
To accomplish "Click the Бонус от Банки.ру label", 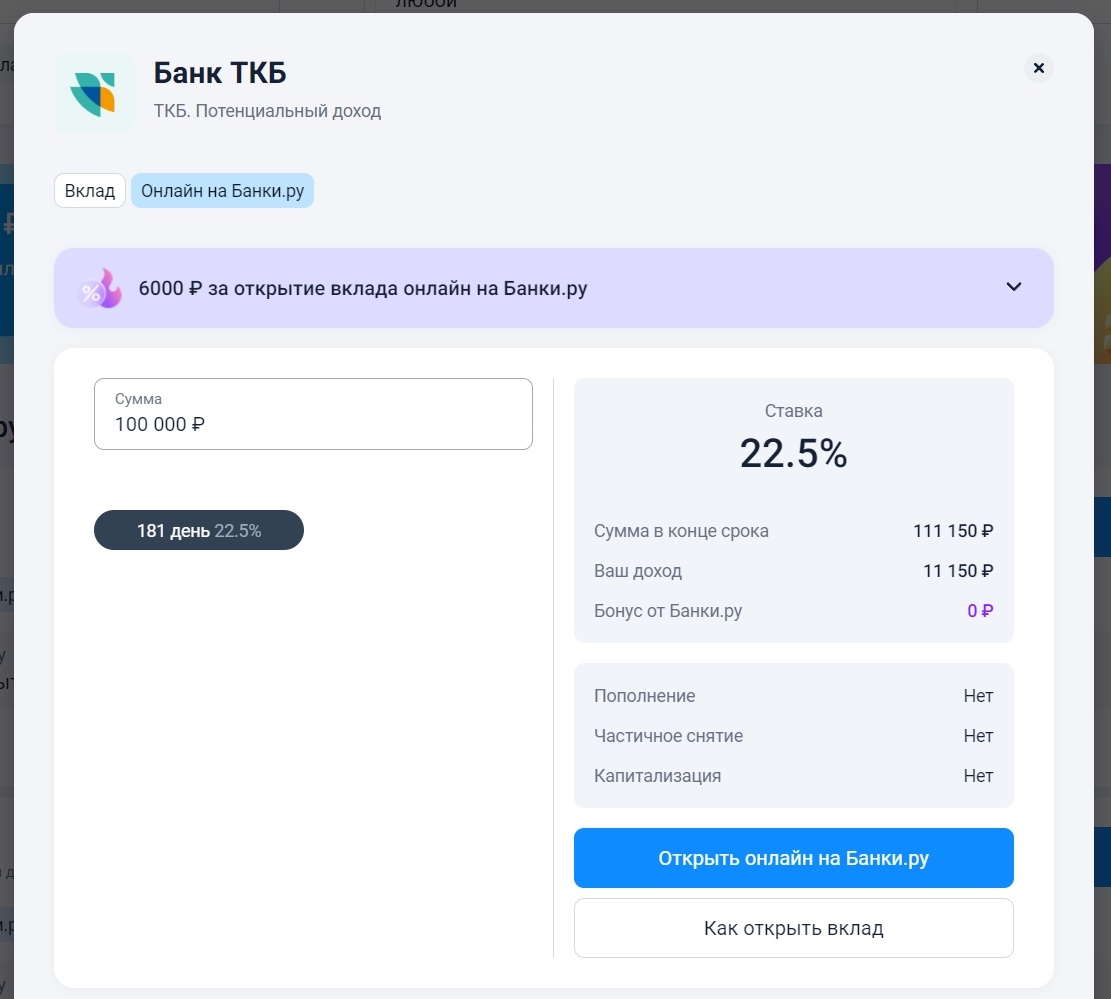I will 668,611.
